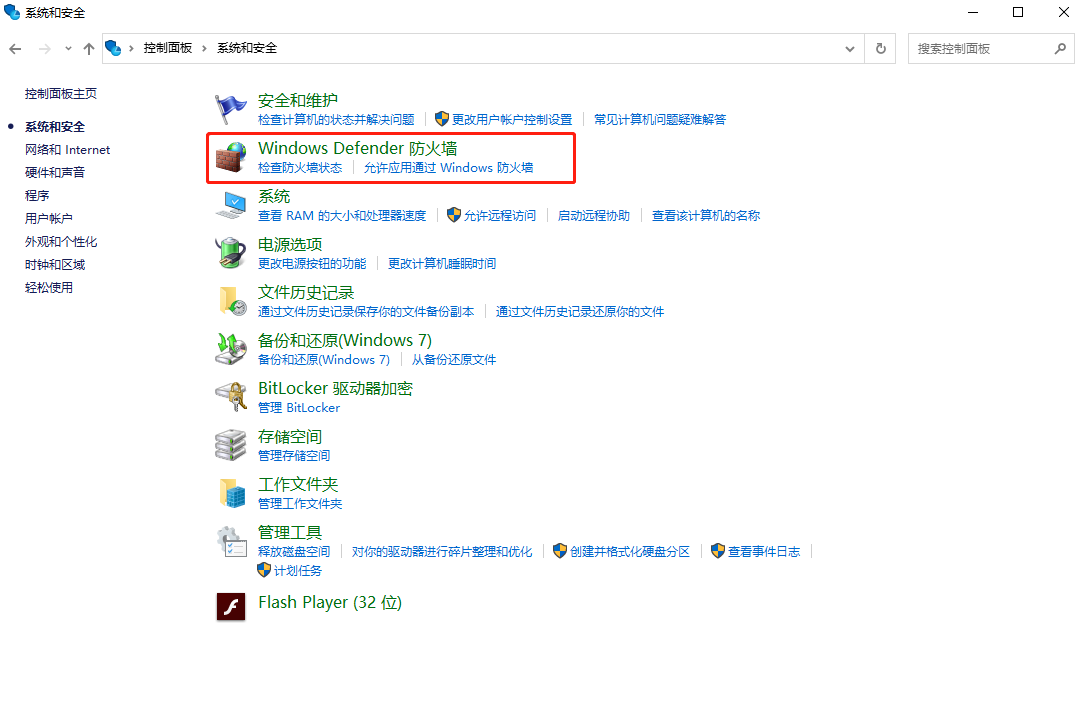Open the 系统 heading link
The image size is (1084, 713).
coord(274,196)
